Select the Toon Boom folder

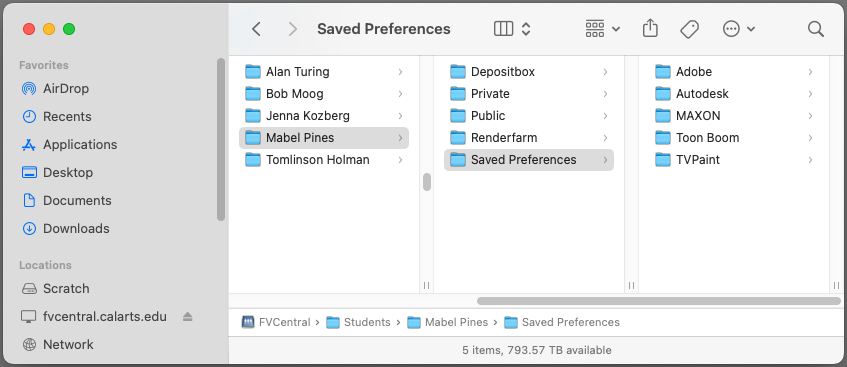pyautogui.click(x=734, y=138)
